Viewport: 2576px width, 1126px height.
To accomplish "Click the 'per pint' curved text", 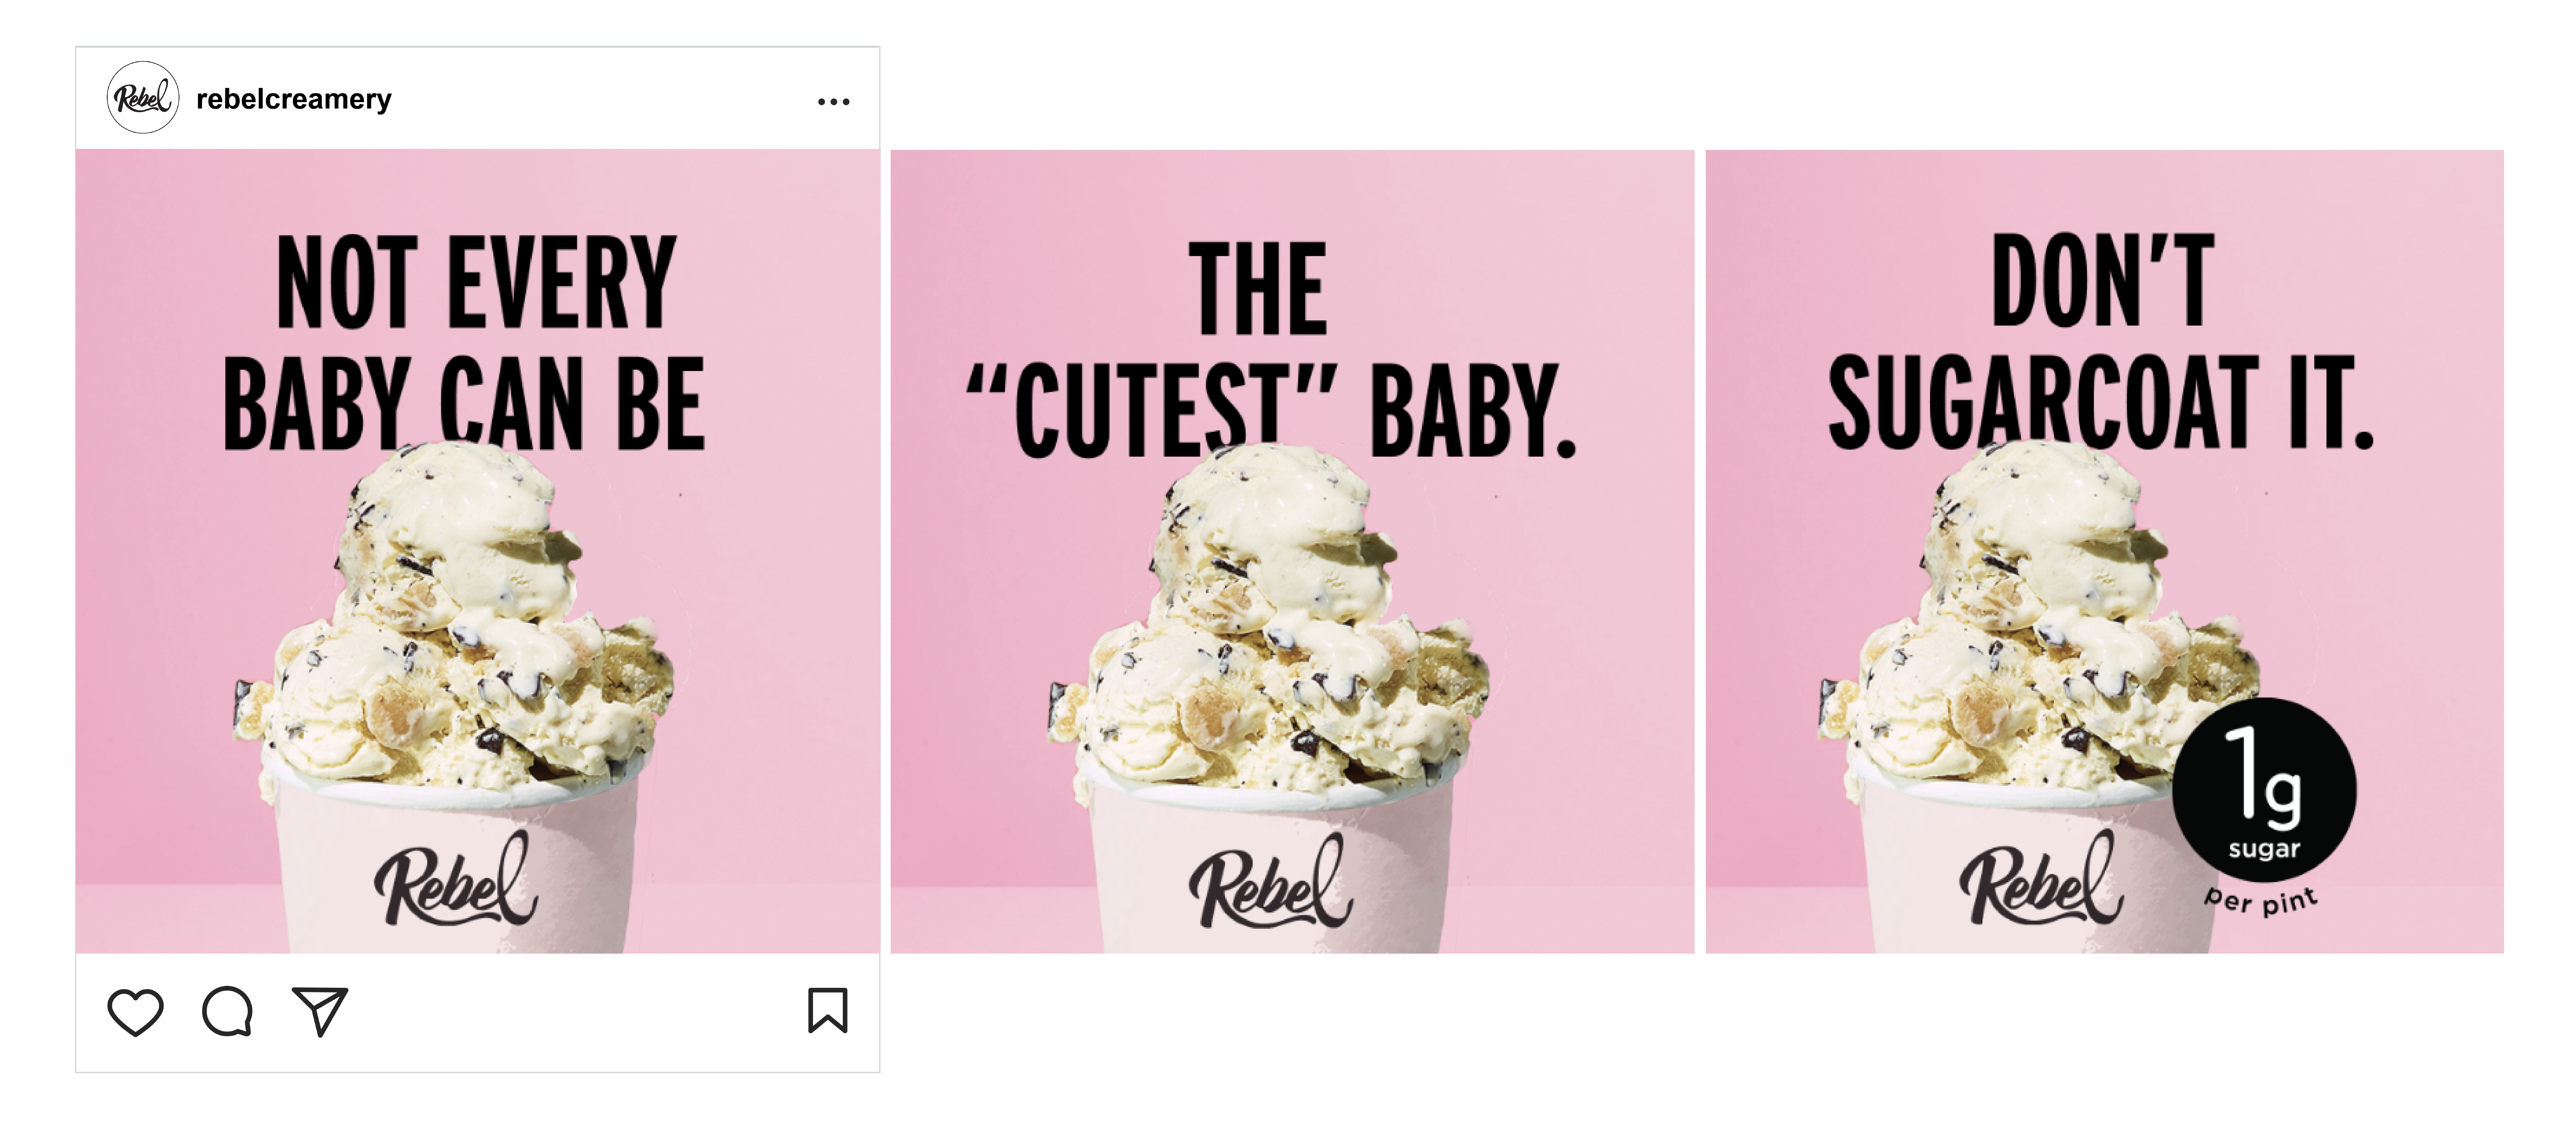I will (x=2261, y=900).
